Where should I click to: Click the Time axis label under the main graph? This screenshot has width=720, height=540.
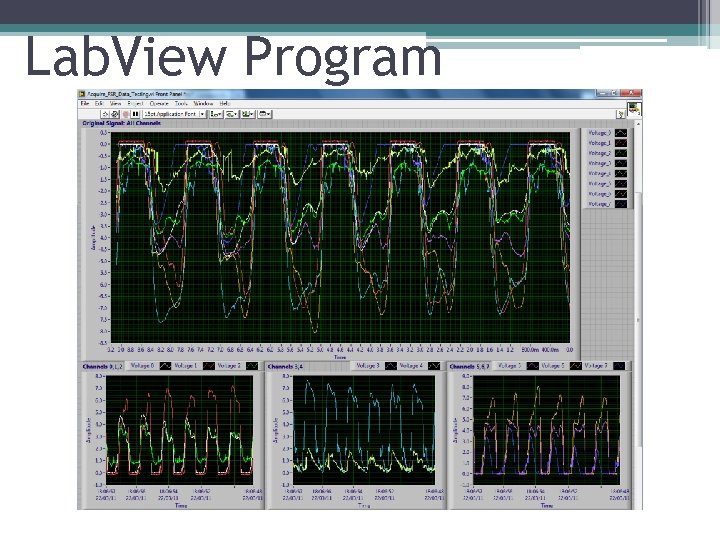tap(340, 357)
